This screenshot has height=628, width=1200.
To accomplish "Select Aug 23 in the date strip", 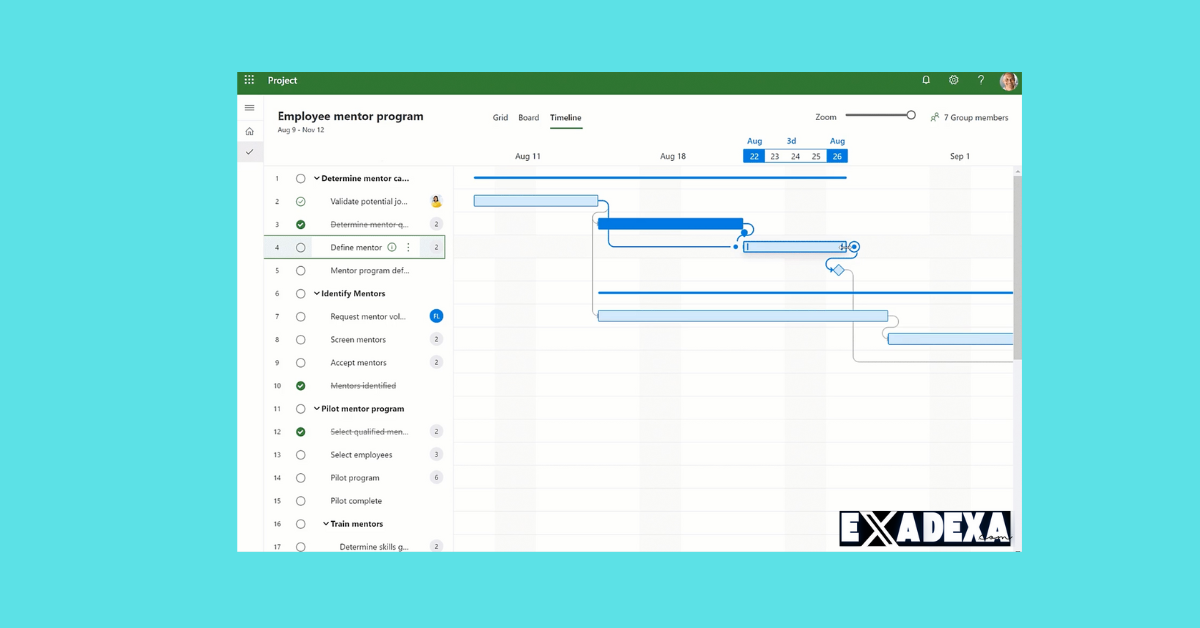I will point(774,156).
